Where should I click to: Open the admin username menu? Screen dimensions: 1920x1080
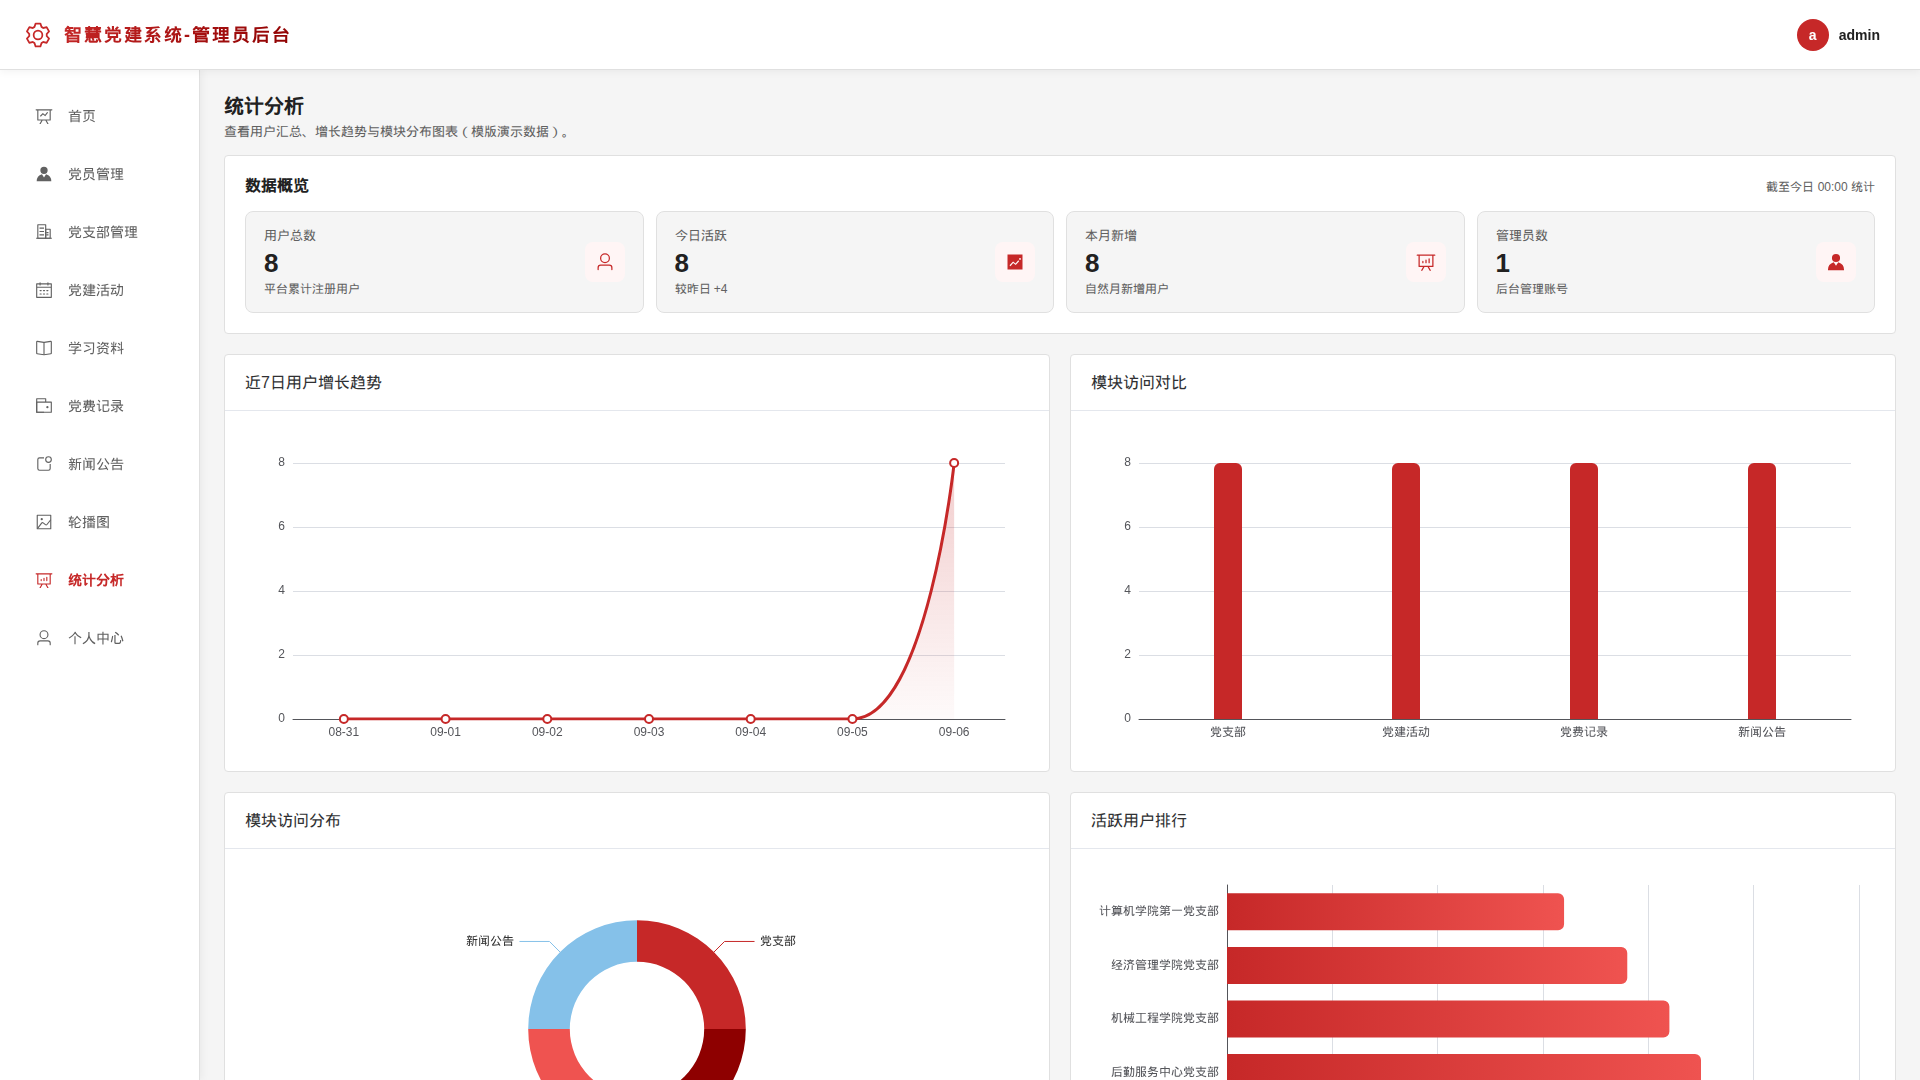point(1859,35)
